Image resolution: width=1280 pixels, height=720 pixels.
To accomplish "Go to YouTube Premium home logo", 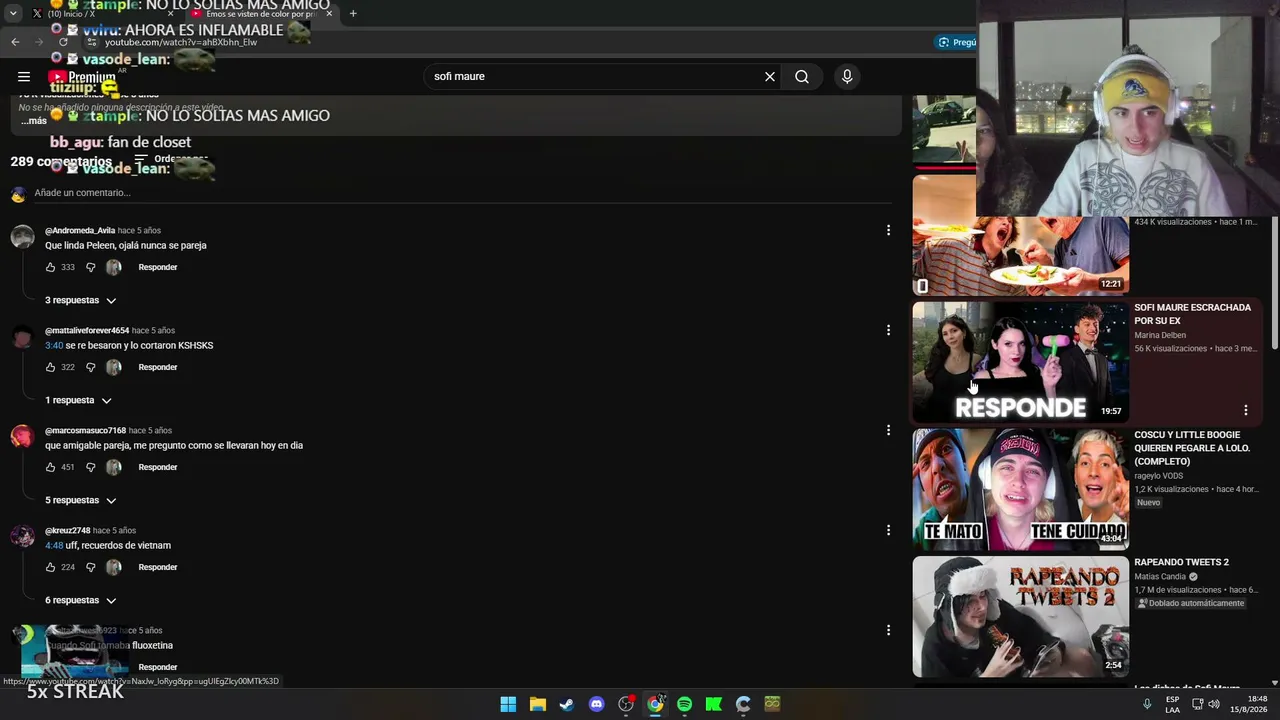I will (x=82, y=77).
